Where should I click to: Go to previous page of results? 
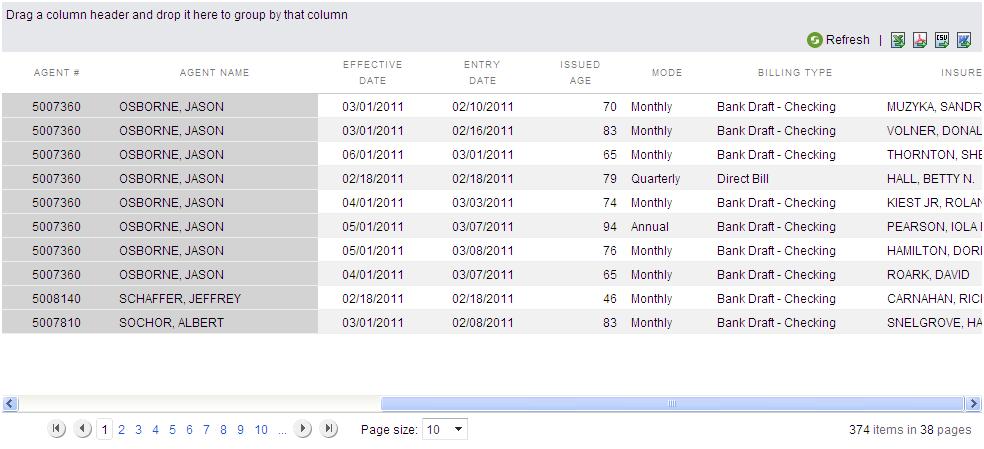83,429
